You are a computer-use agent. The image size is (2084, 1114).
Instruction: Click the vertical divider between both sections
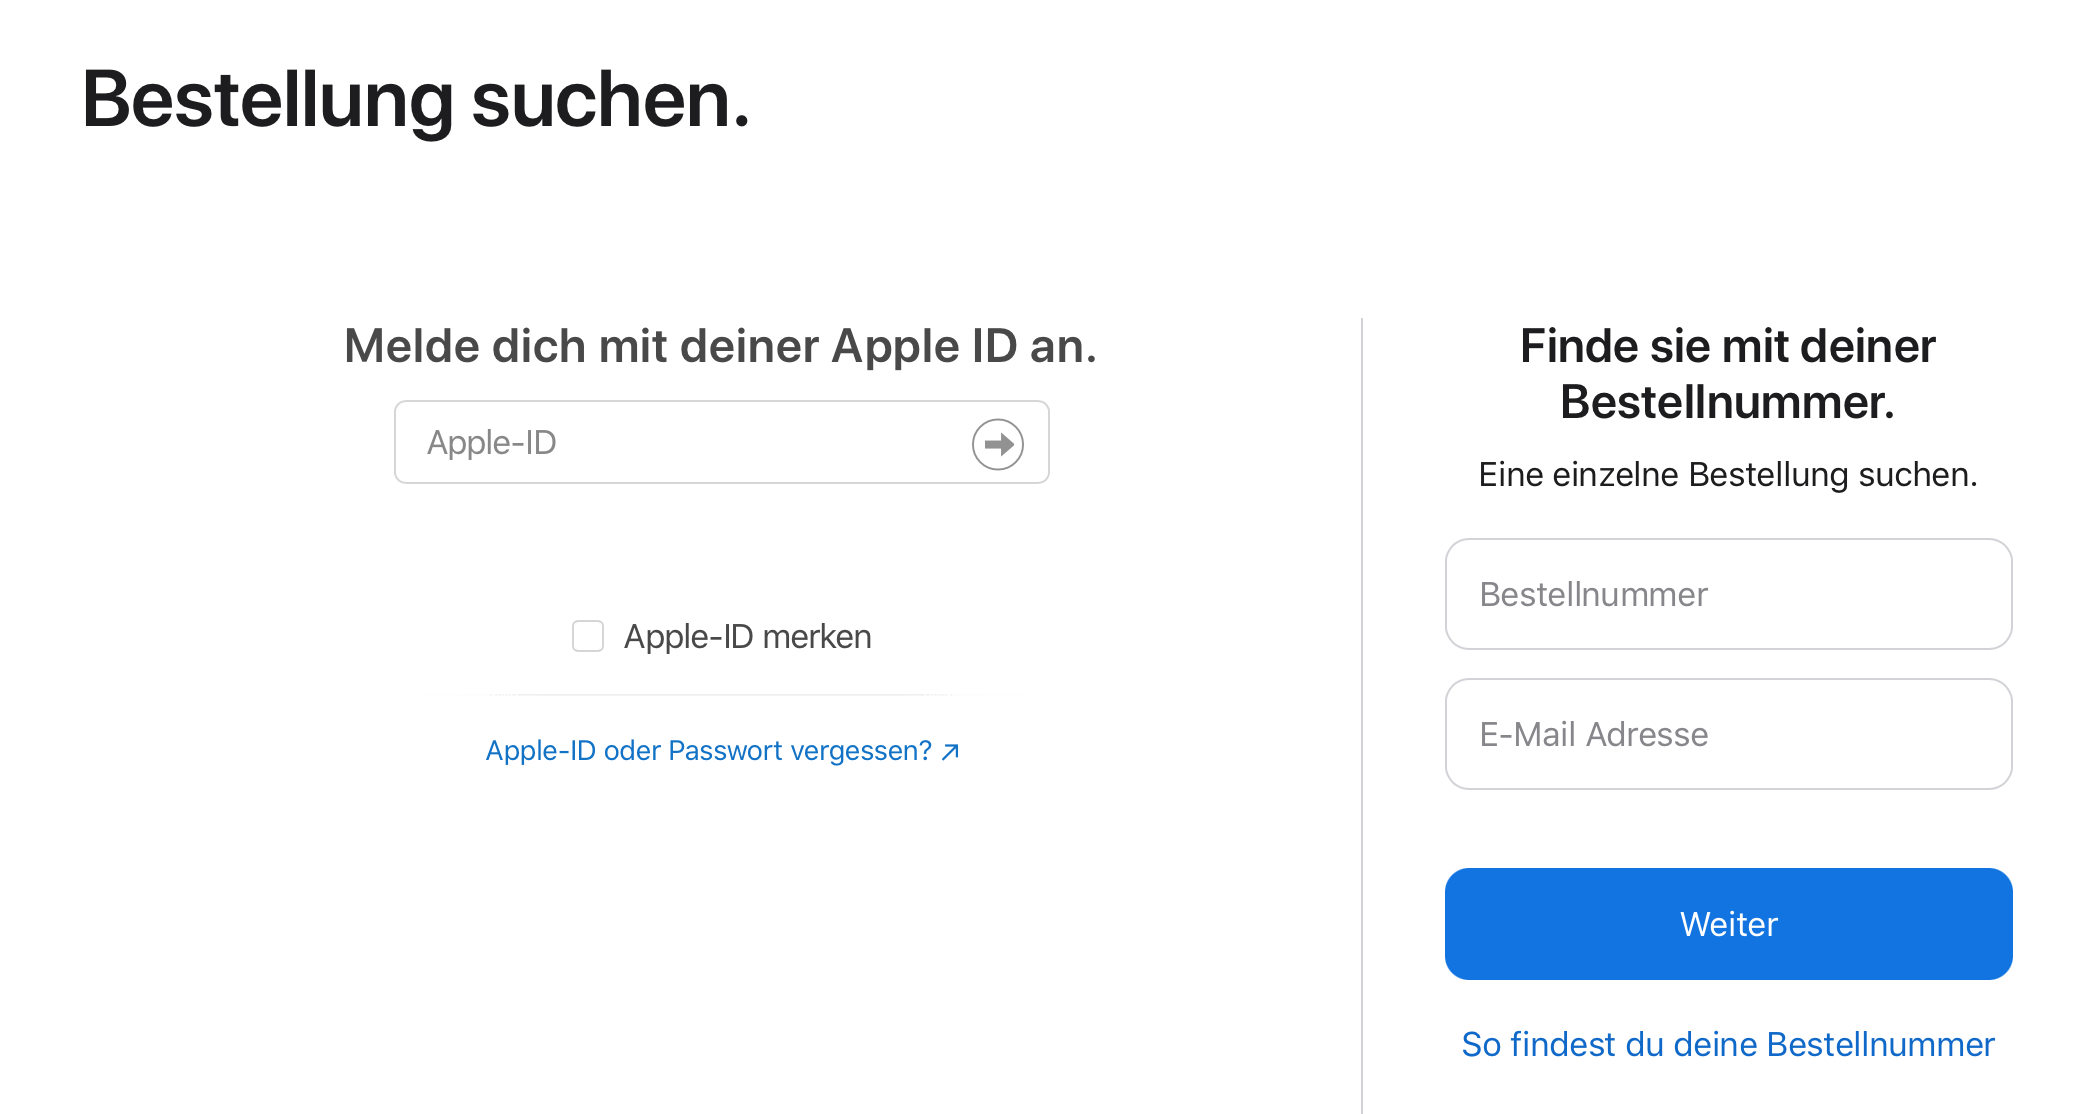(1362, 700)
